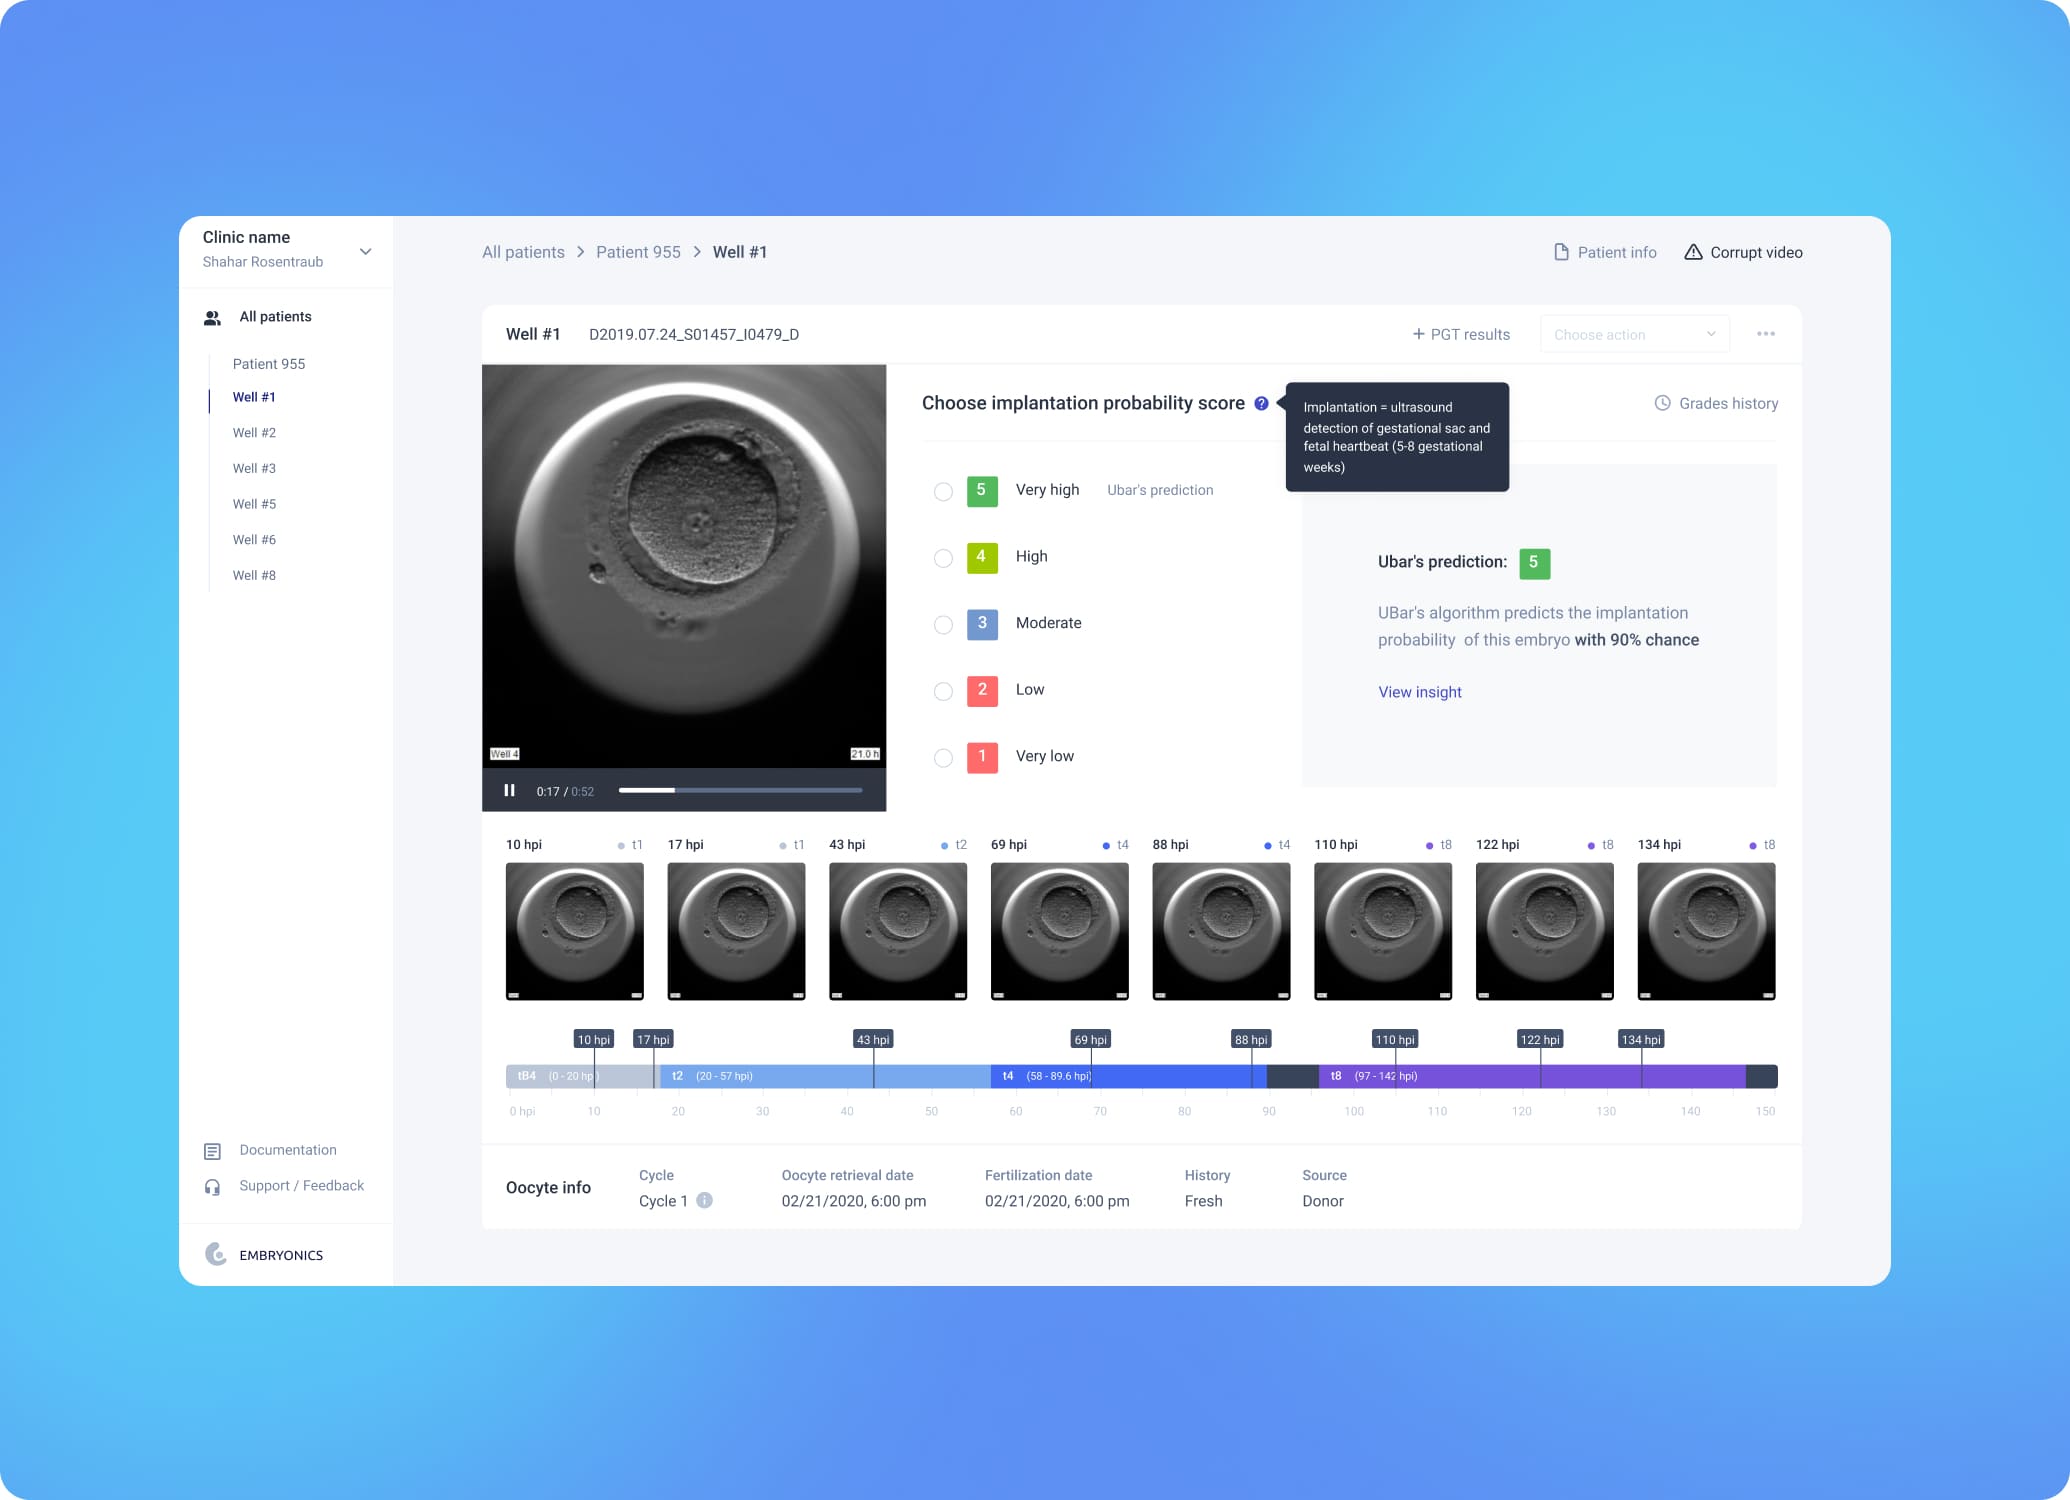
Task: Click the Cycle 1 info icon
Action: [x=704, y=1200]
